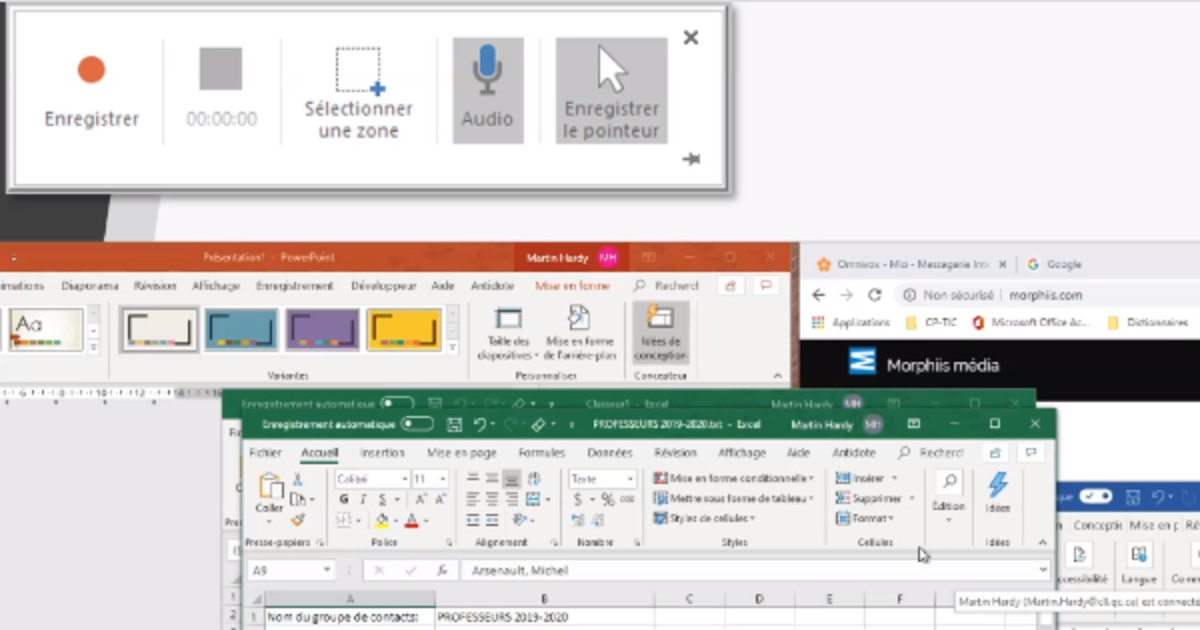1200x630 pixels.
Task: Open the Données tab in Excel
Action: (x=610, y=453)
